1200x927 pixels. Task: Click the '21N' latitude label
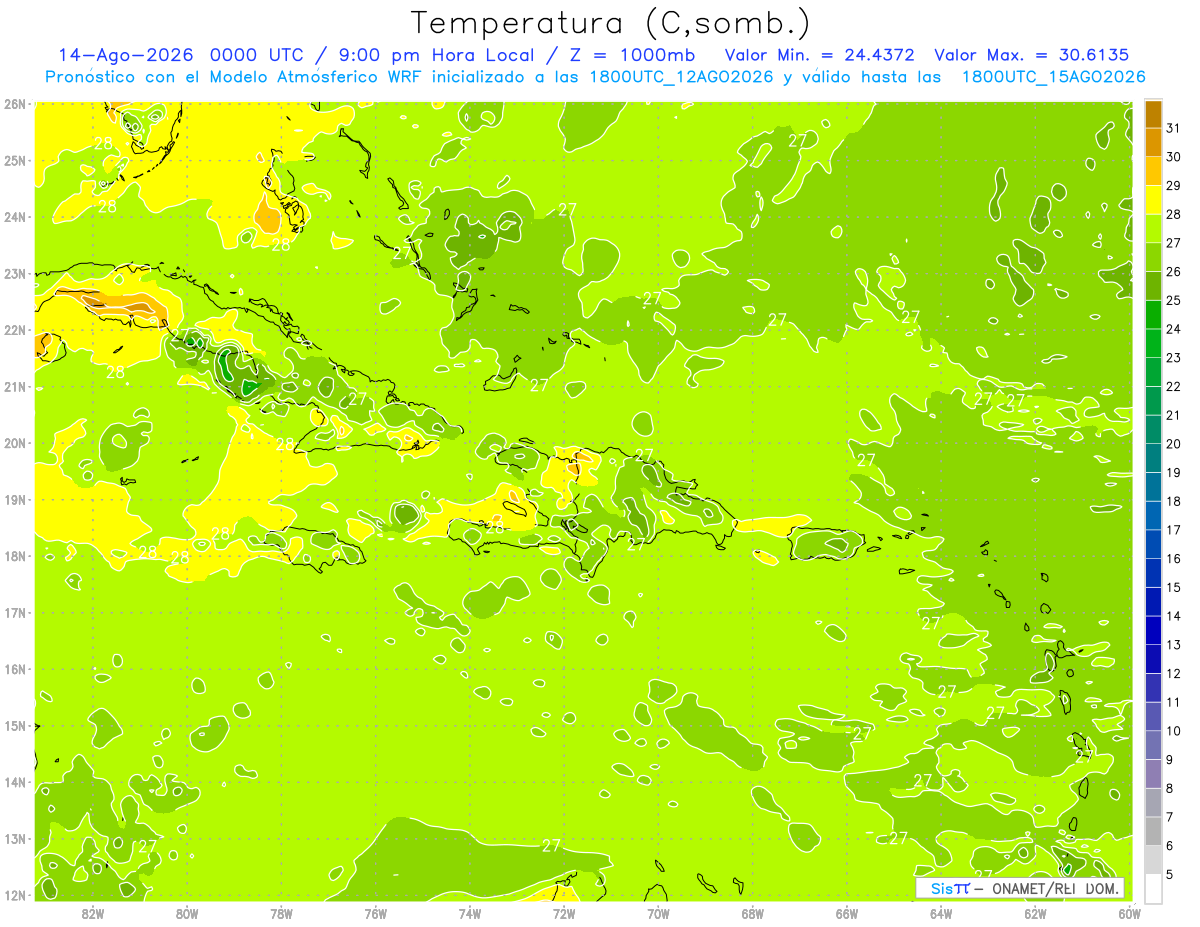point(14,387)
